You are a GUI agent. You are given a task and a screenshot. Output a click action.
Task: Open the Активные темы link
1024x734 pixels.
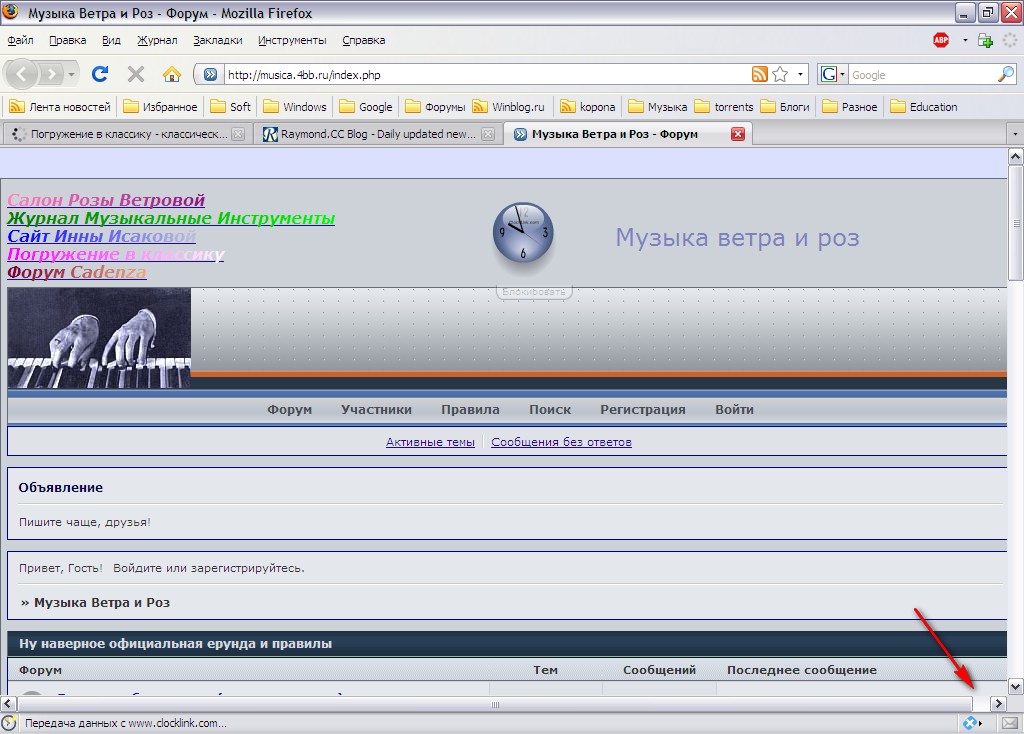pos(430,442)
